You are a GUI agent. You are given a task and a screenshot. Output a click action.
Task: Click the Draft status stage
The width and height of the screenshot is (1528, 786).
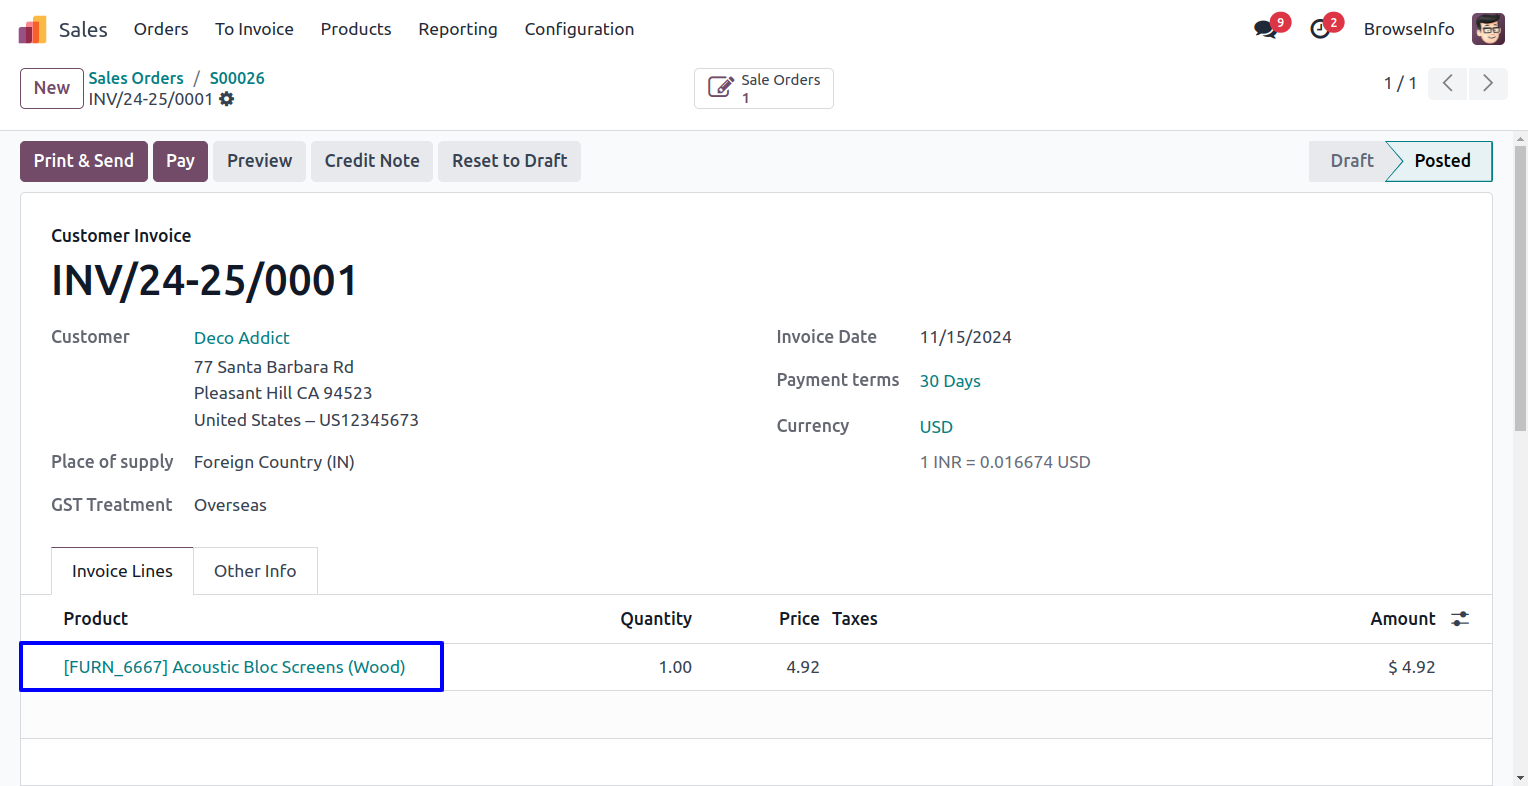(x=1351, y=161)
